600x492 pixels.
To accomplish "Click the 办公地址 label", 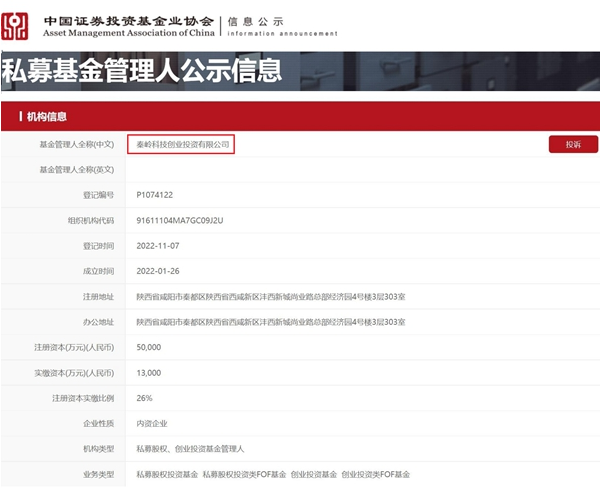I will pyautogui.click(x=99, y=322).
